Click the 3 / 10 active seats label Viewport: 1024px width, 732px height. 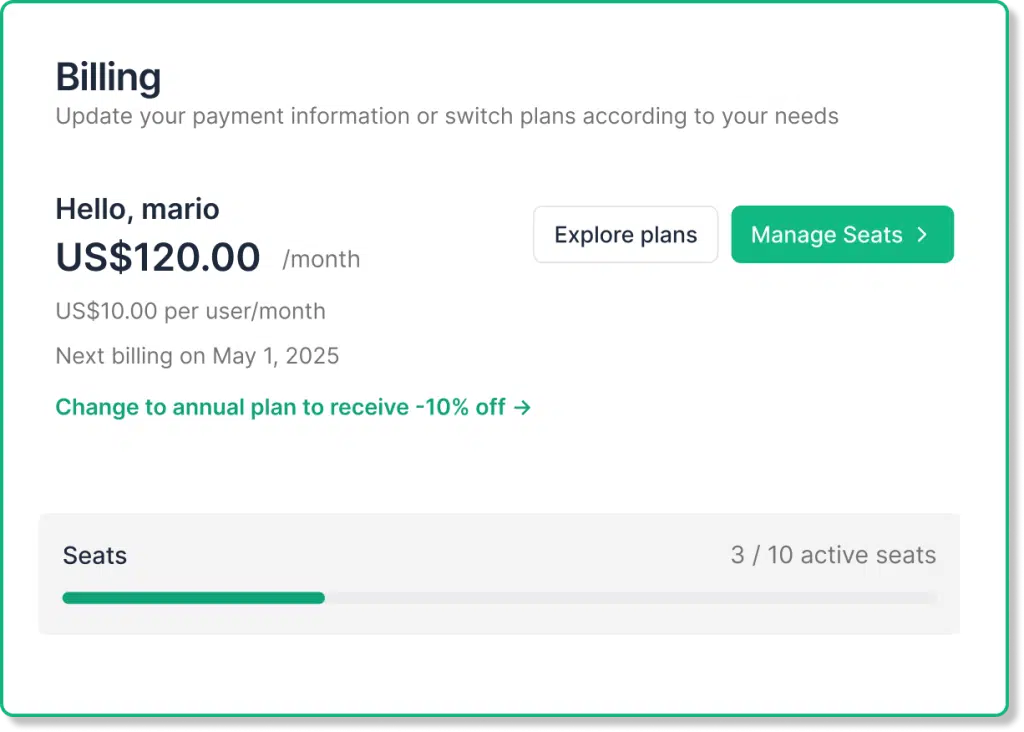point(833,555)
